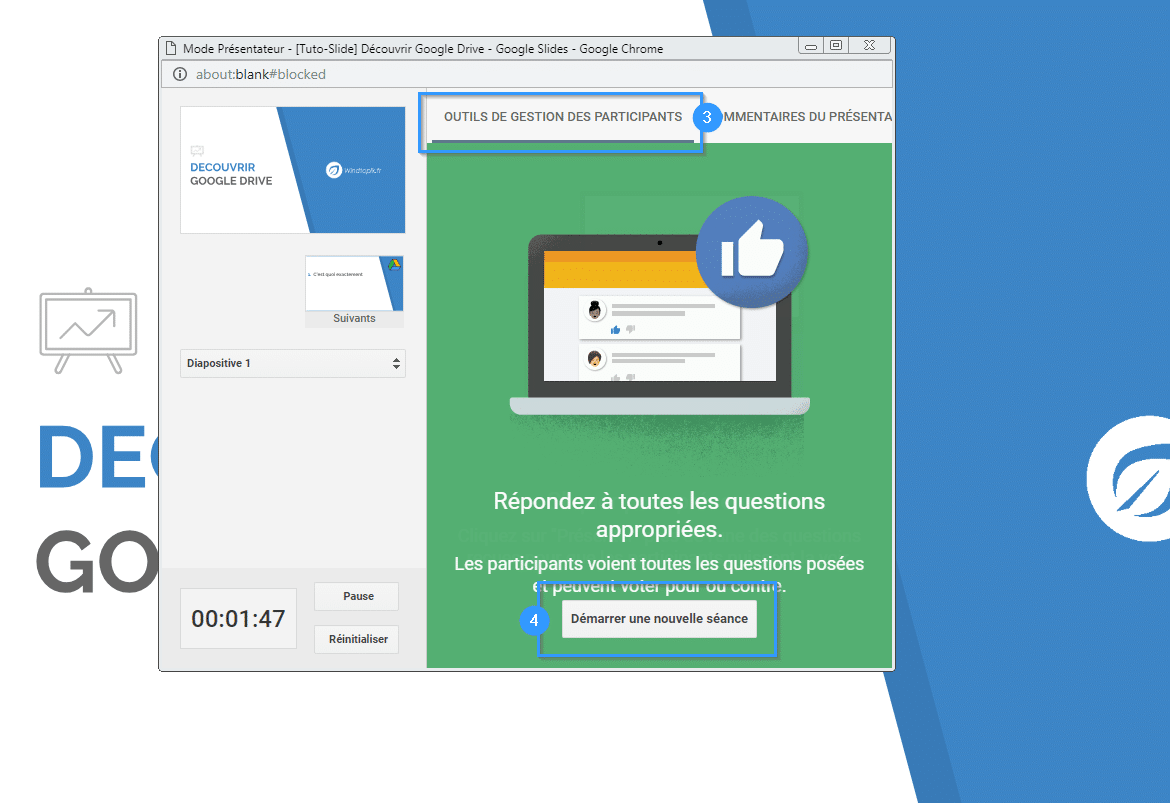Click the thumbs-up icon on the green panel
The width and height of the screenshot is (1170, 803).
[752, 252]
